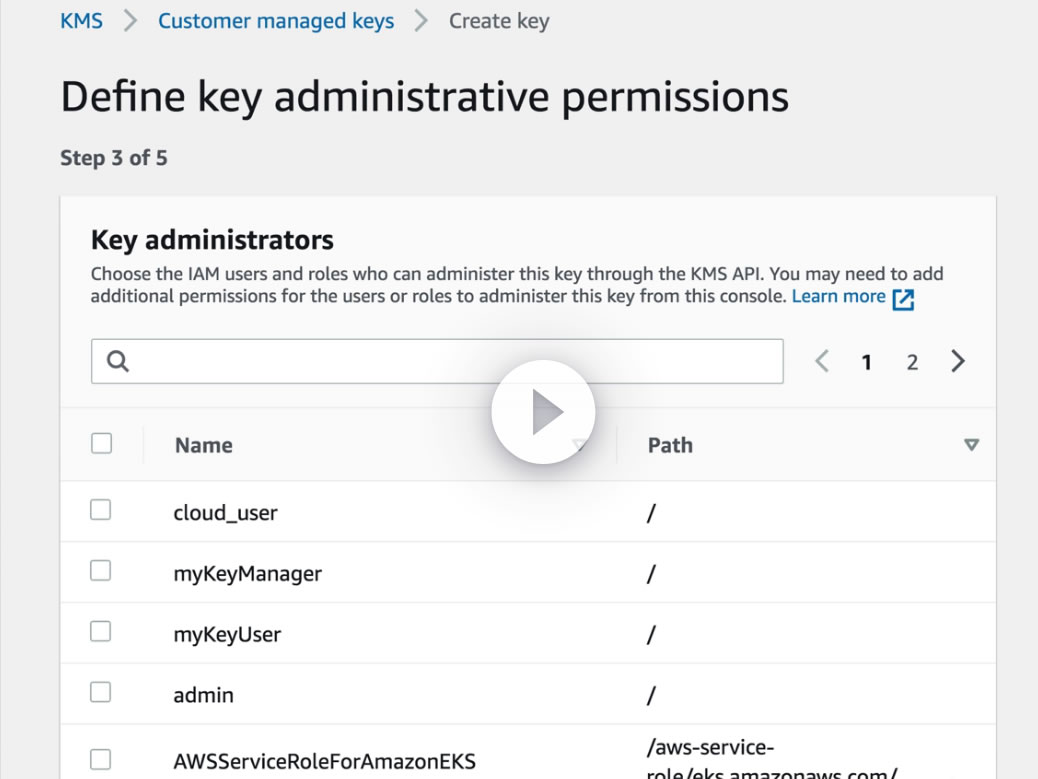This screenshot has height=779, width=1038.
Task: Sort by the Path column triangle
Action: [971, 445]
